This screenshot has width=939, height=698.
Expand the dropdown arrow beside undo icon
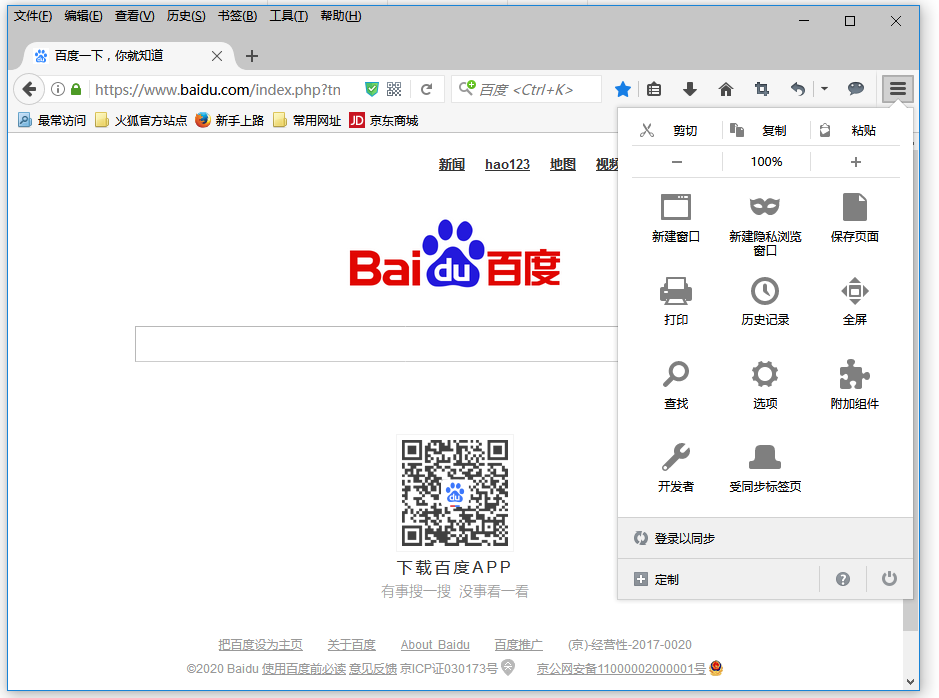point(825,89)
